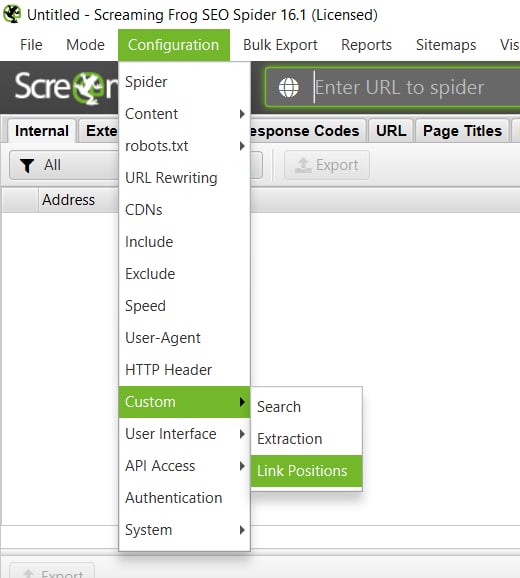520x578 pixels.
Task: Click the globe icon in URL bar
Action: [x=289, y=87]
